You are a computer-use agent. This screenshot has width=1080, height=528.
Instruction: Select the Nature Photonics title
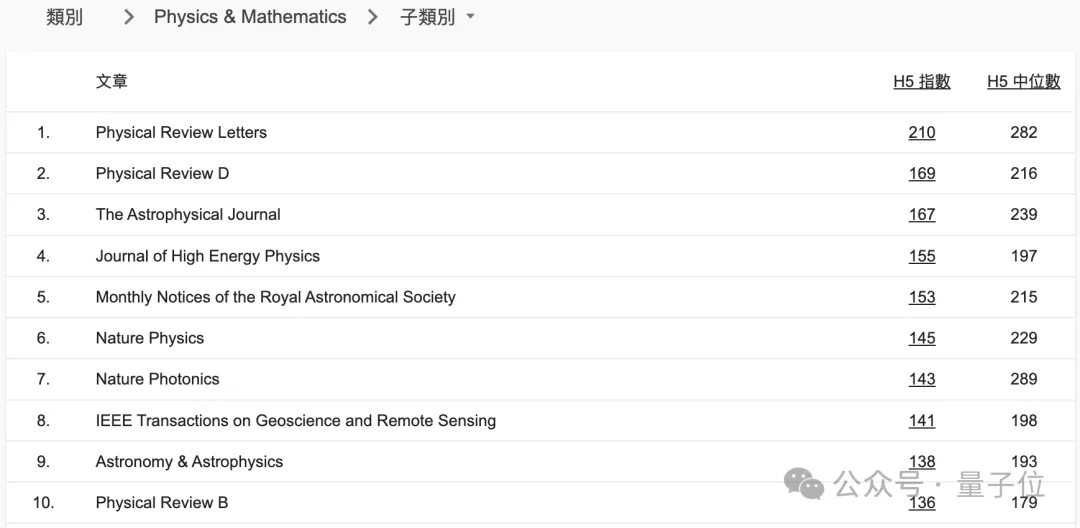158,379
